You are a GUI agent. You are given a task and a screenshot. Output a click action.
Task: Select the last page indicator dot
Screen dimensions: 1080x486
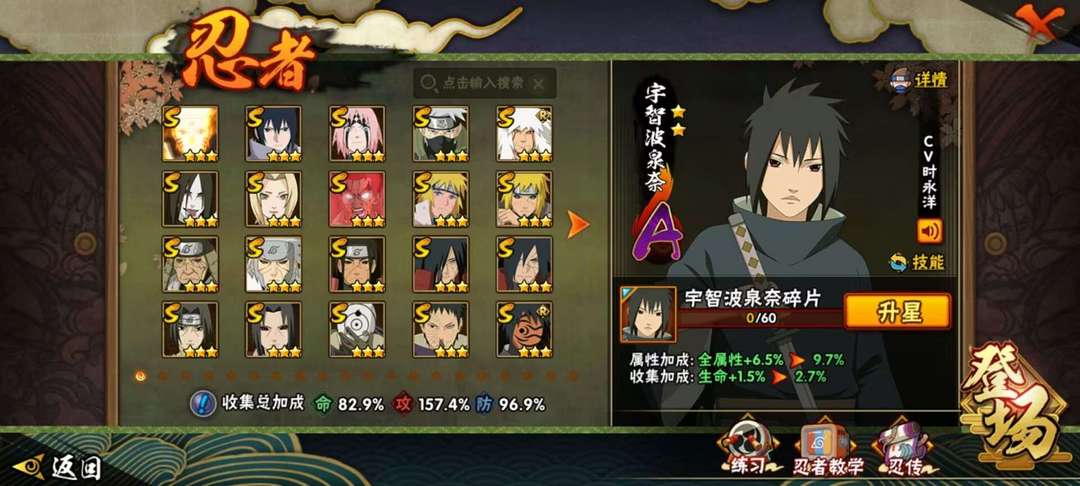[572, 376]
